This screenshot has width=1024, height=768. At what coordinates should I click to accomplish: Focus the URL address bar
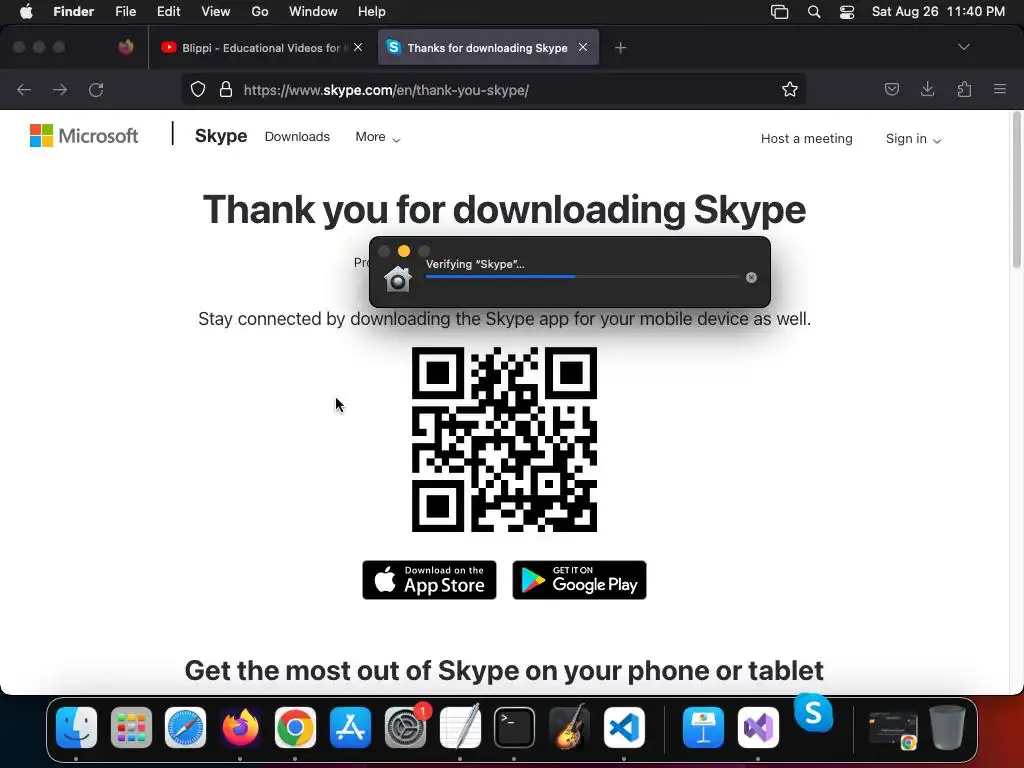493,89
